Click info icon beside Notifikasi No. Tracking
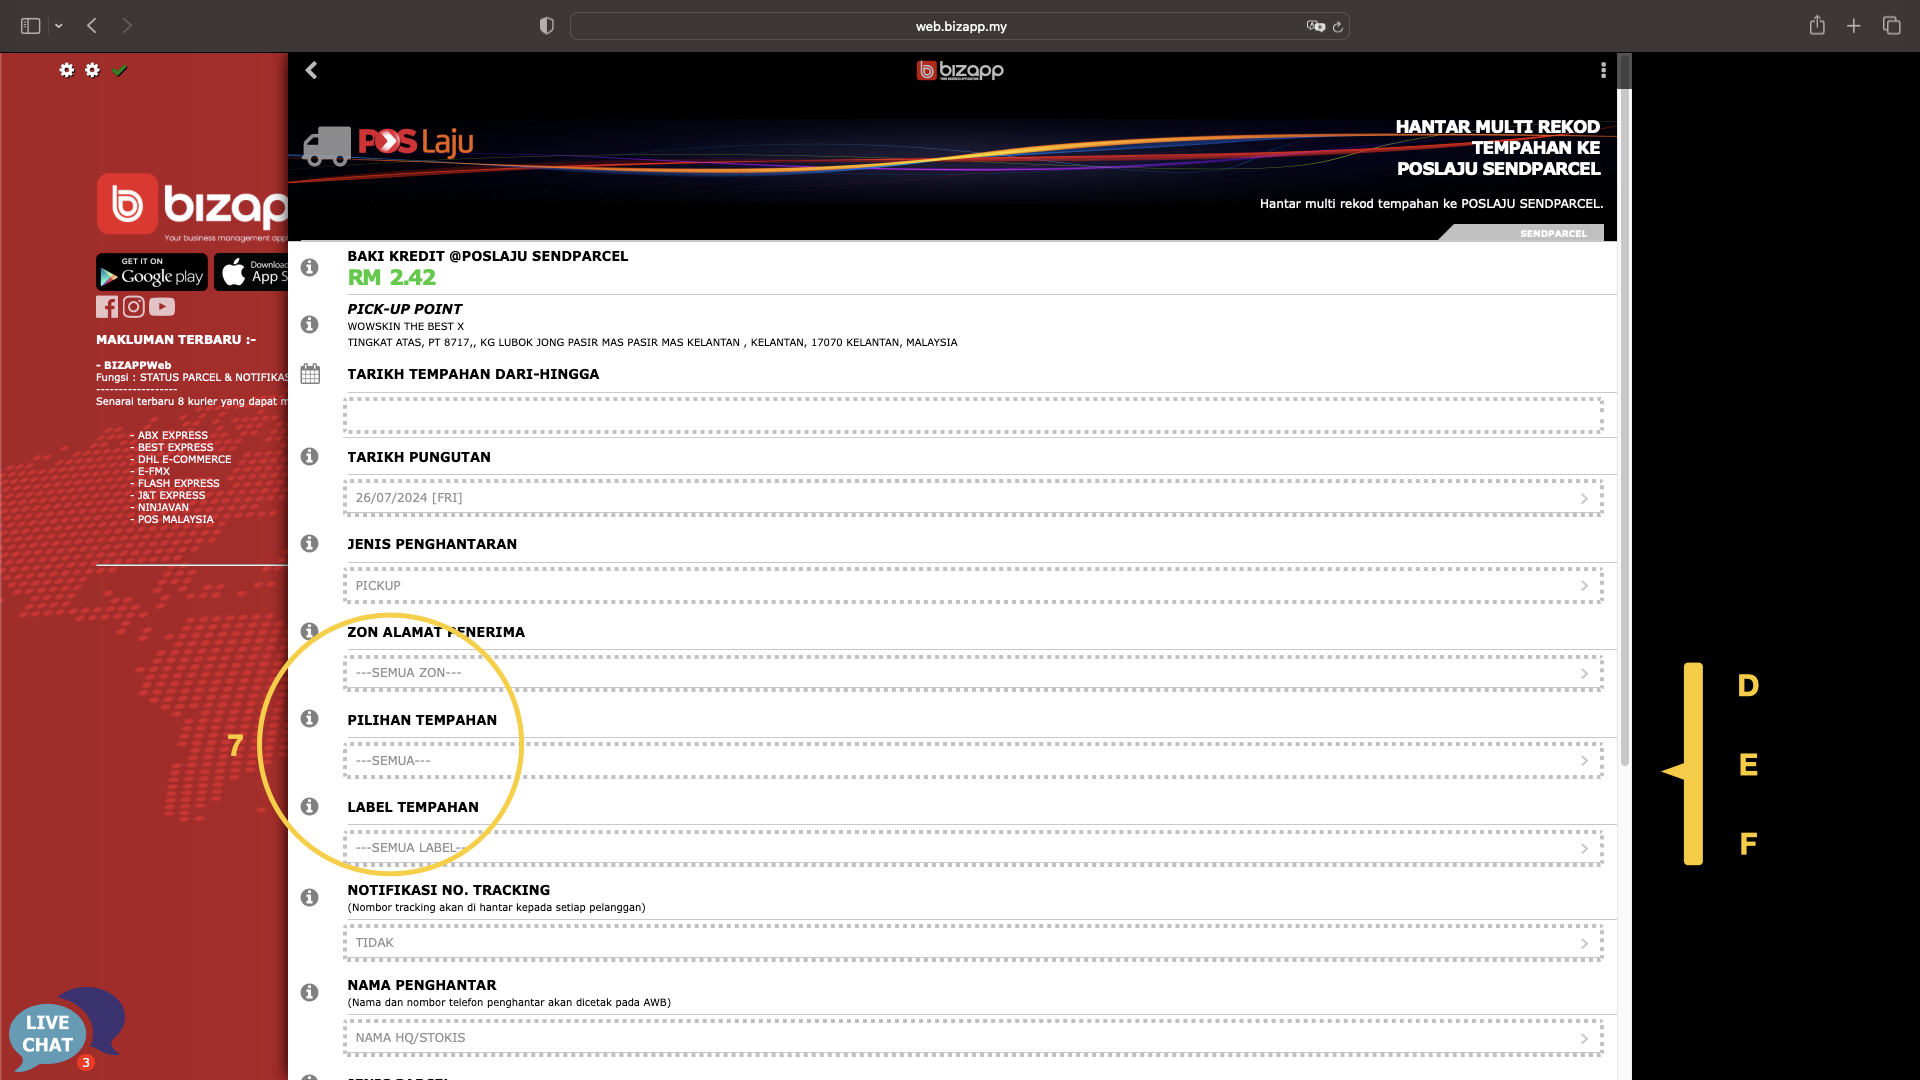 pyautogui.click(x=310, y=897)
